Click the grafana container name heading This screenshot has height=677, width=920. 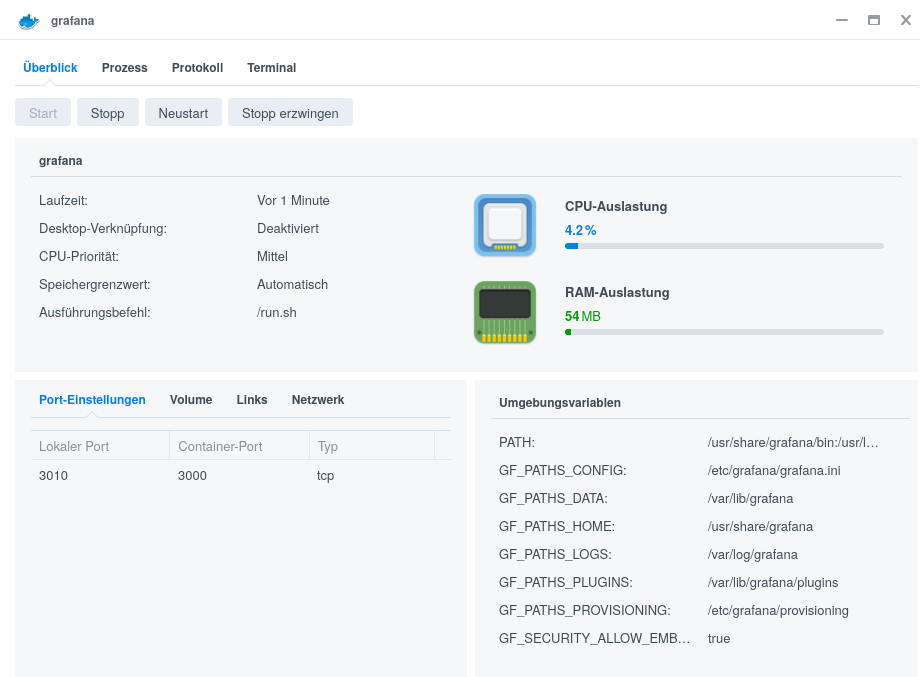tap(60, 161)
